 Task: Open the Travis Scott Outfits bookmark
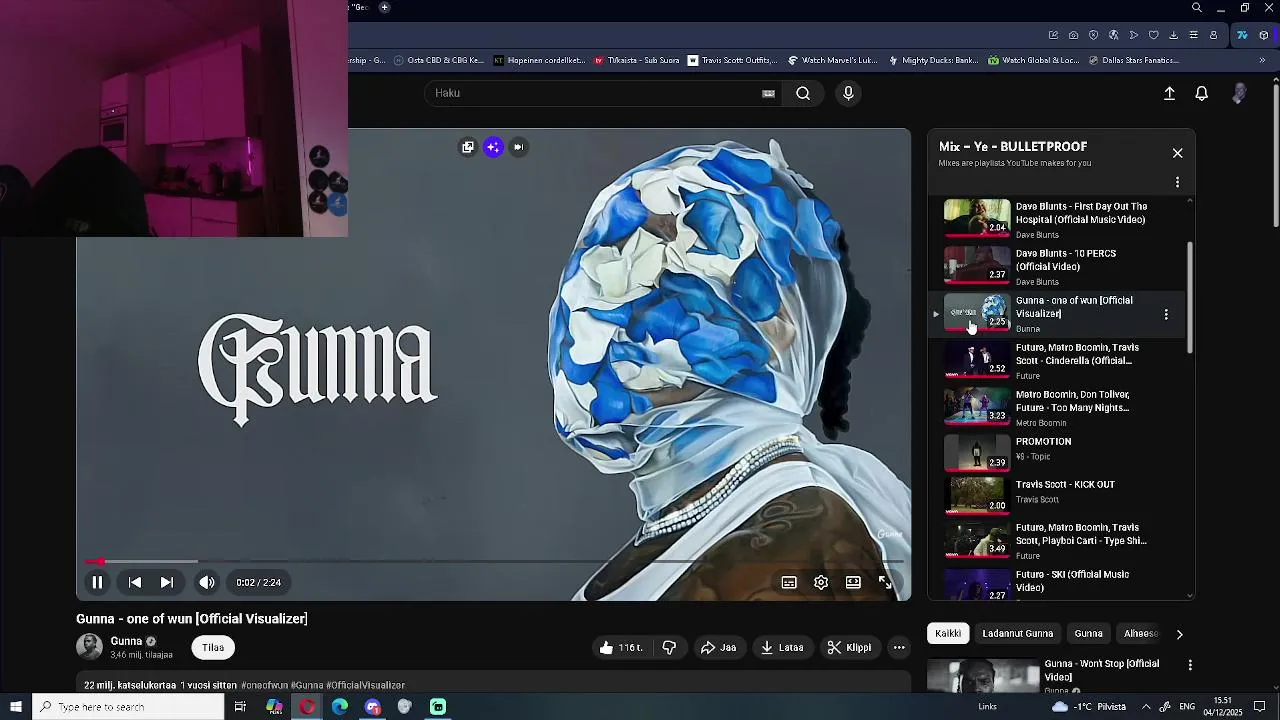[731, 60]
